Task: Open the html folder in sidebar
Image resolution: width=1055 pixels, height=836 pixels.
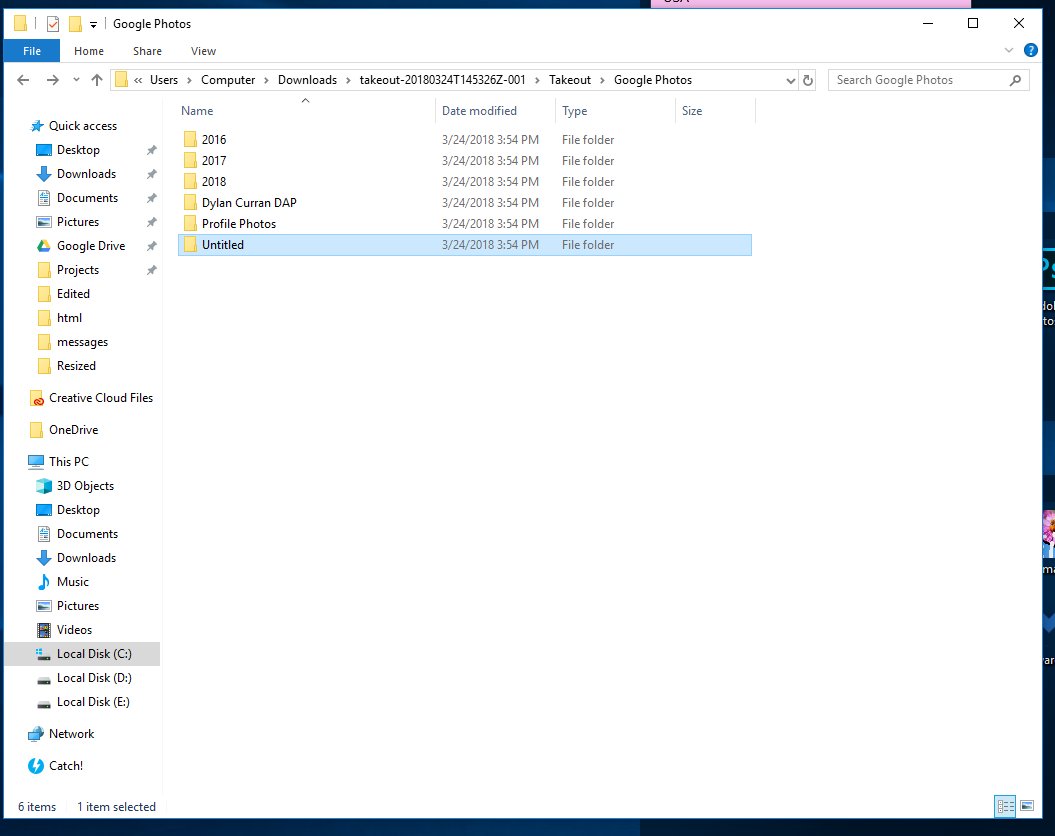Action: click(69, 318)
